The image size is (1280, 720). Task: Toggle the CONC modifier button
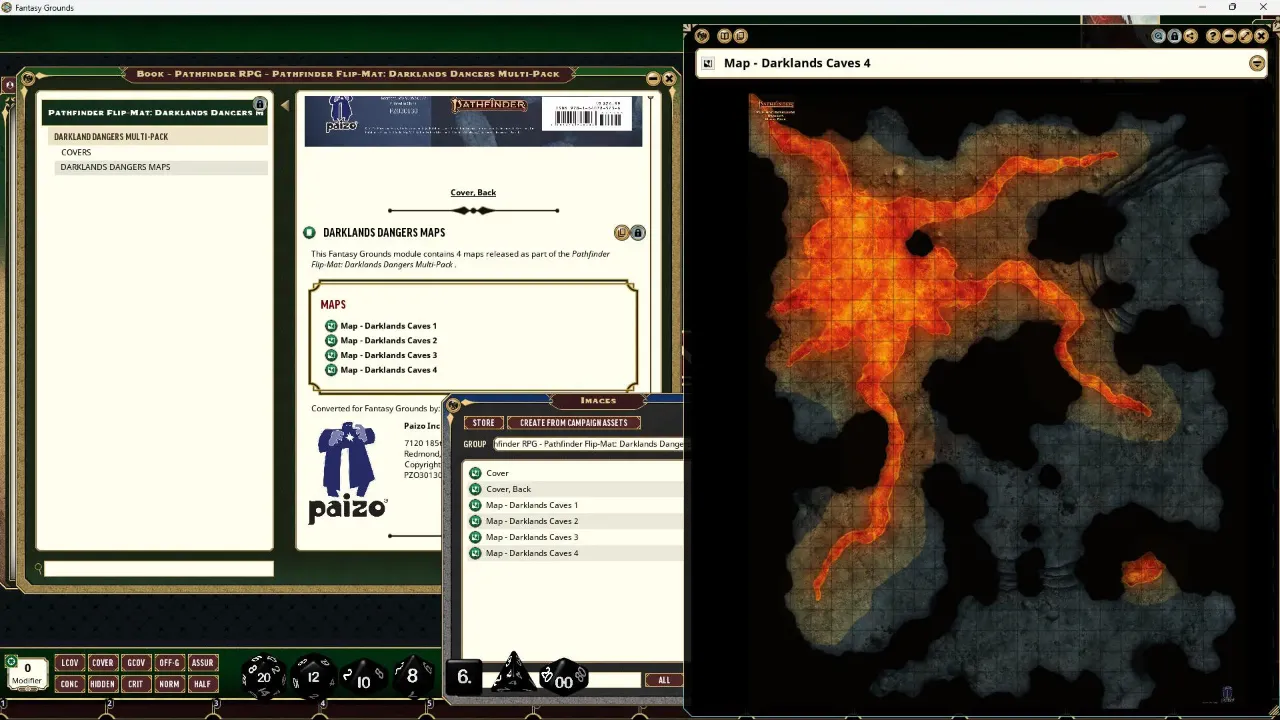(x=69, y=684)
